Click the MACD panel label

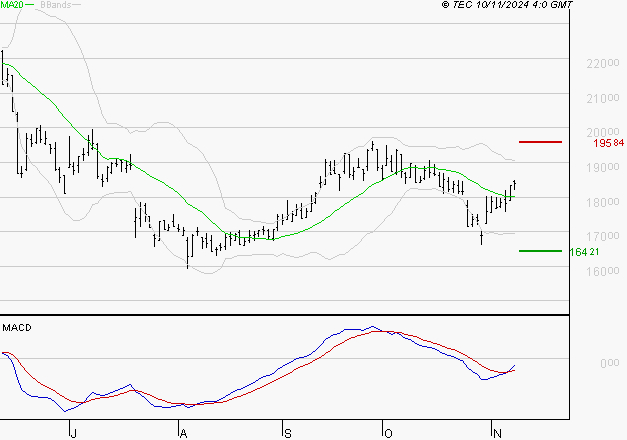(x=17, y=328)
